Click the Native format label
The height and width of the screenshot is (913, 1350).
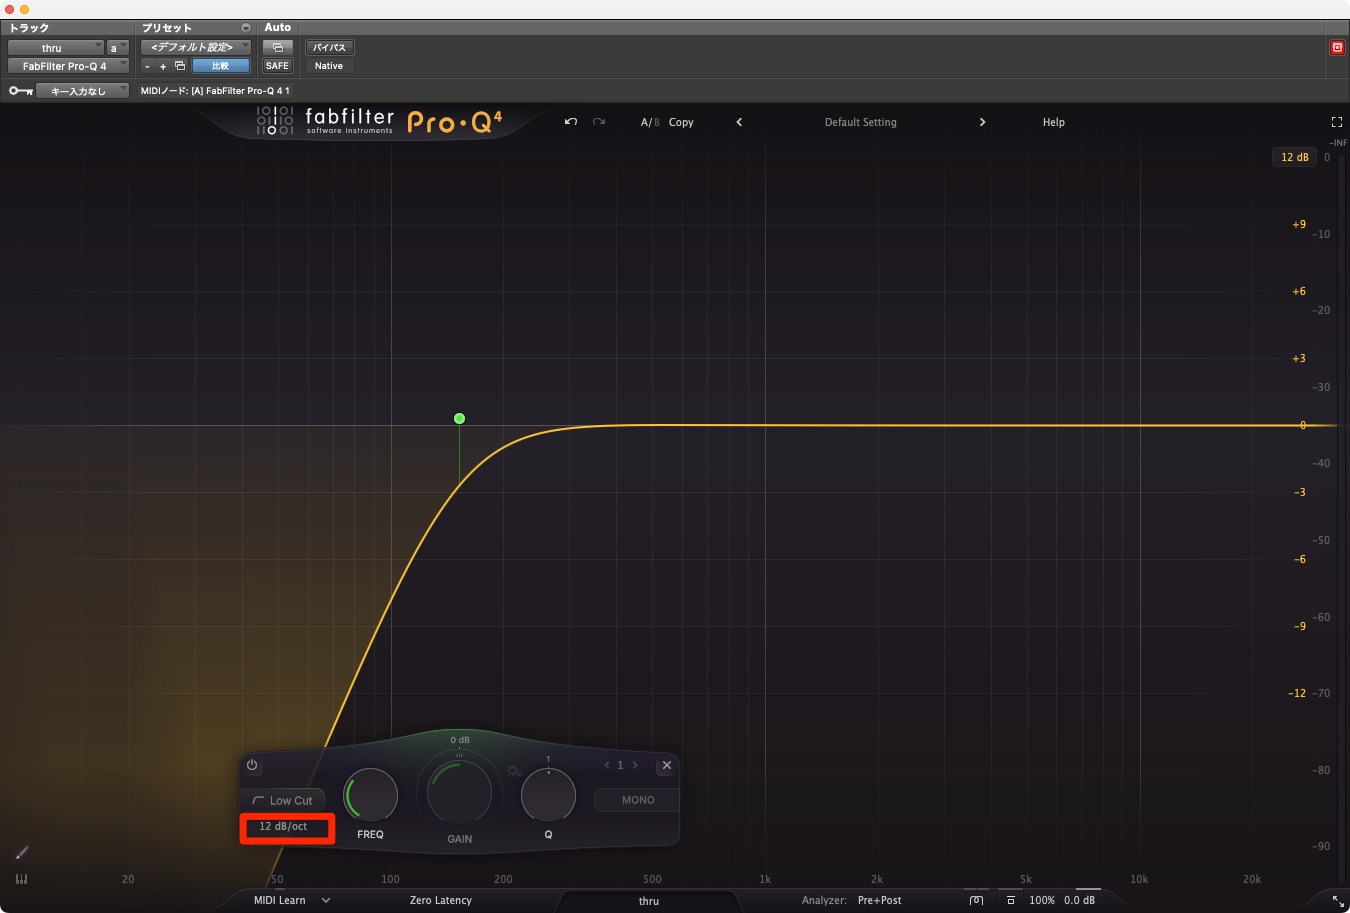pyautogui.click(x=329, y=66)
